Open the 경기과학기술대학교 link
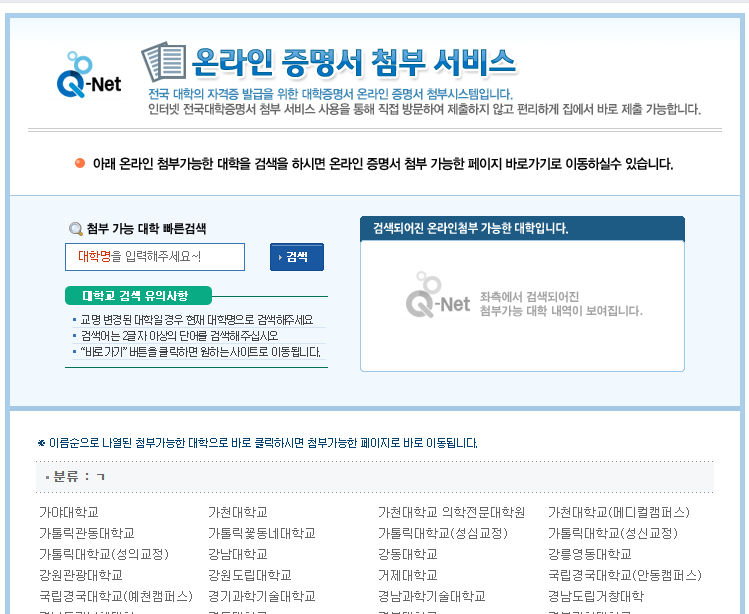The width and height of the screenshot is (749, 614). click(262, 596)
